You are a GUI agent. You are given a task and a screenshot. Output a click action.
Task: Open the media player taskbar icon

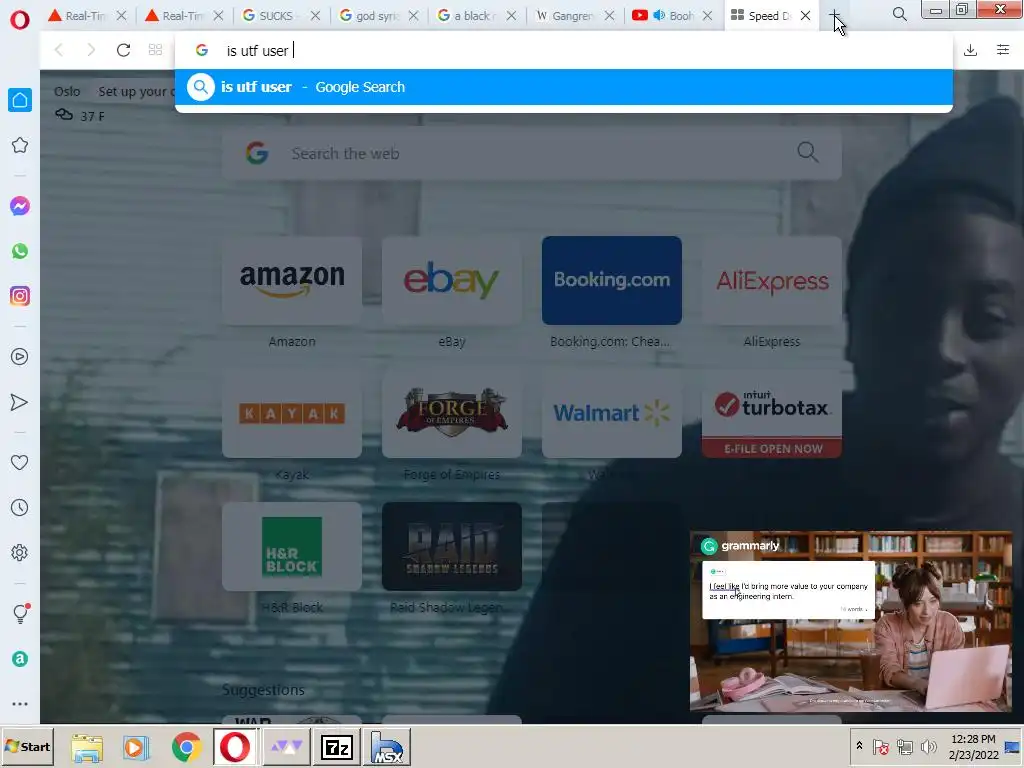(x=136, y=747)
